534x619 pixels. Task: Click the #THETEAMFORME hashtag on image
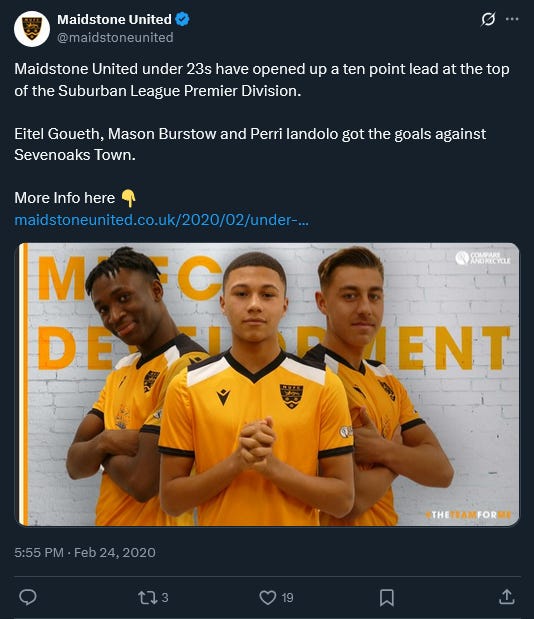[x=468, y=515]
